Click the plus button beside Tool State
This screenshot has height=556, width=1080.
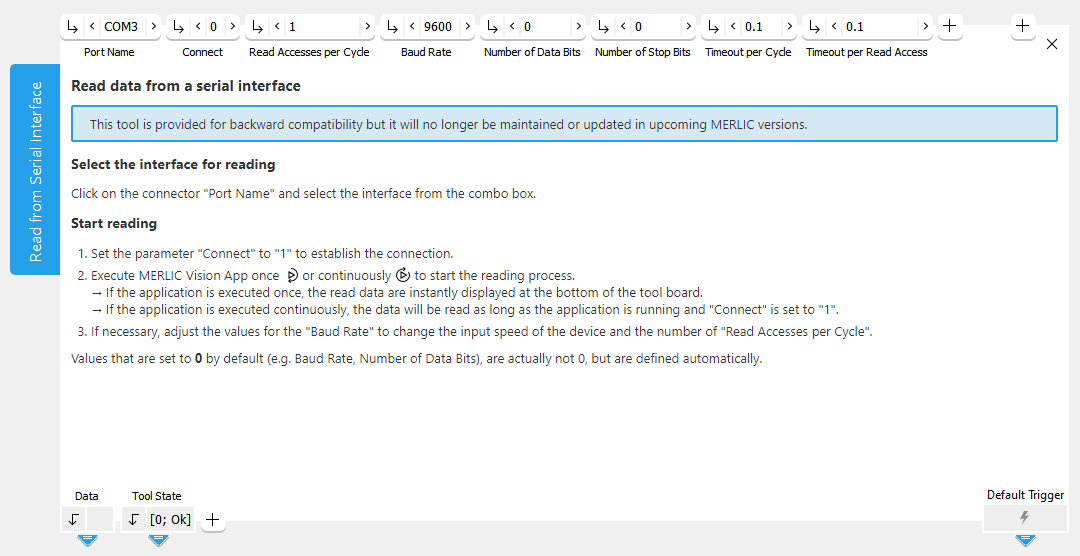[212, 519]
